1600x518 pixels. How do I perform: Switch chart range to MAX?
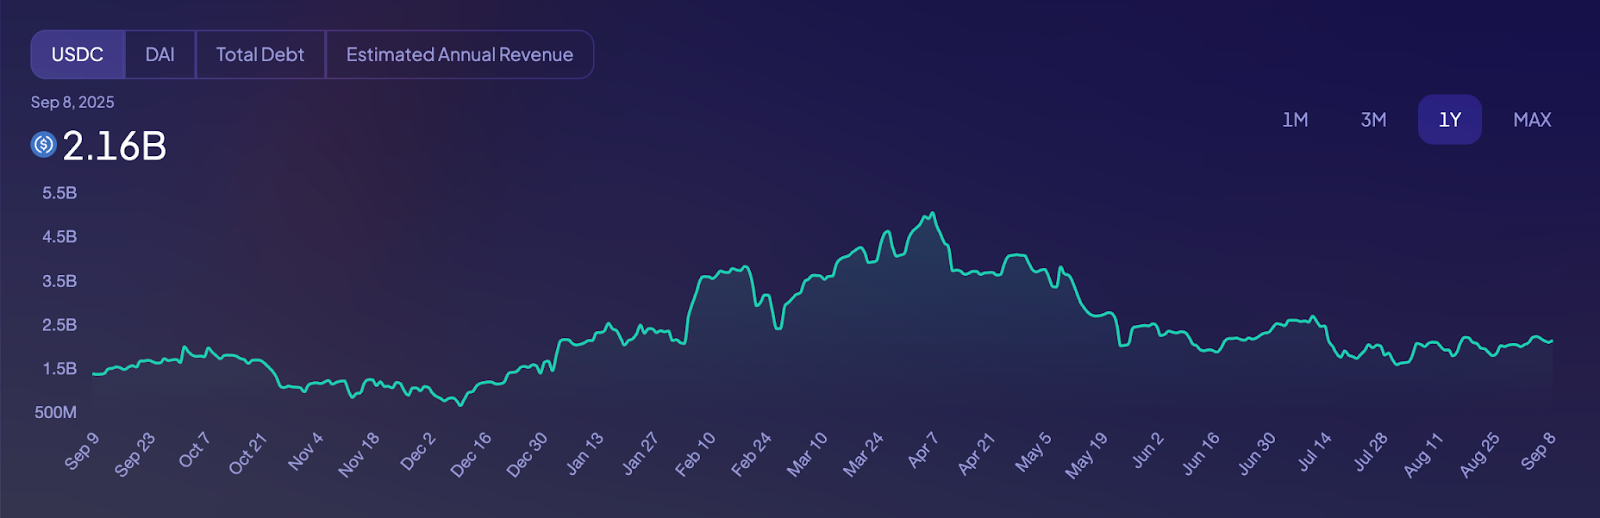(1531, 120)
